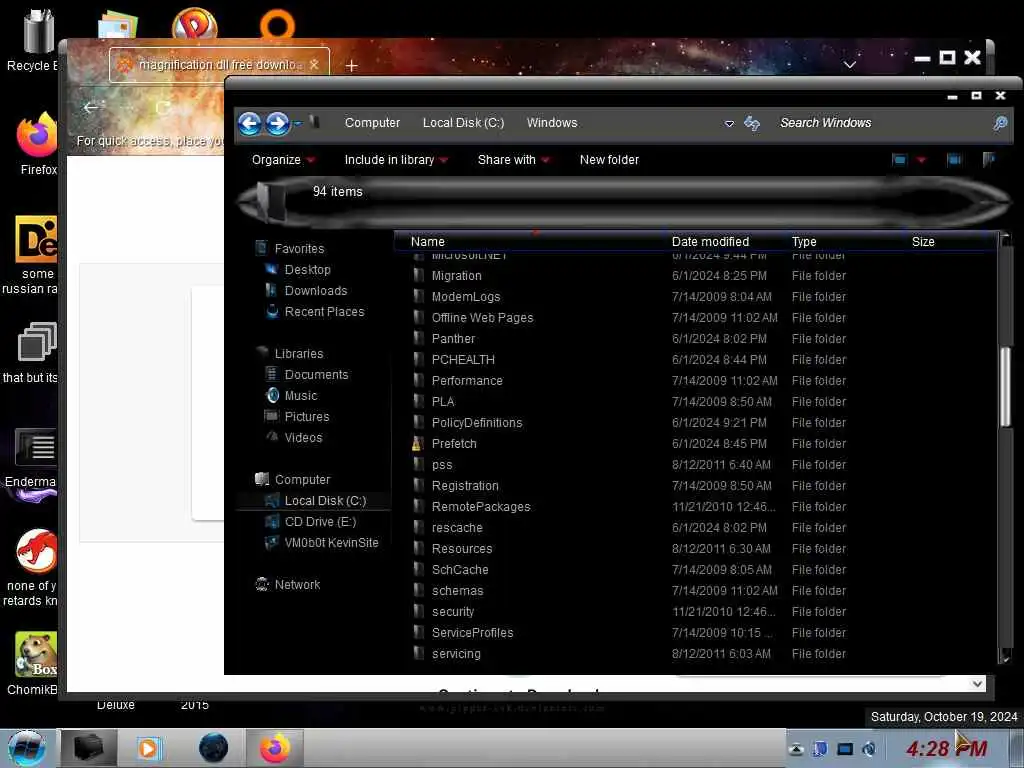Screen dimensions: 1024x768
Task: Open a new tab in Firefox window
Action: click(351, 65)
